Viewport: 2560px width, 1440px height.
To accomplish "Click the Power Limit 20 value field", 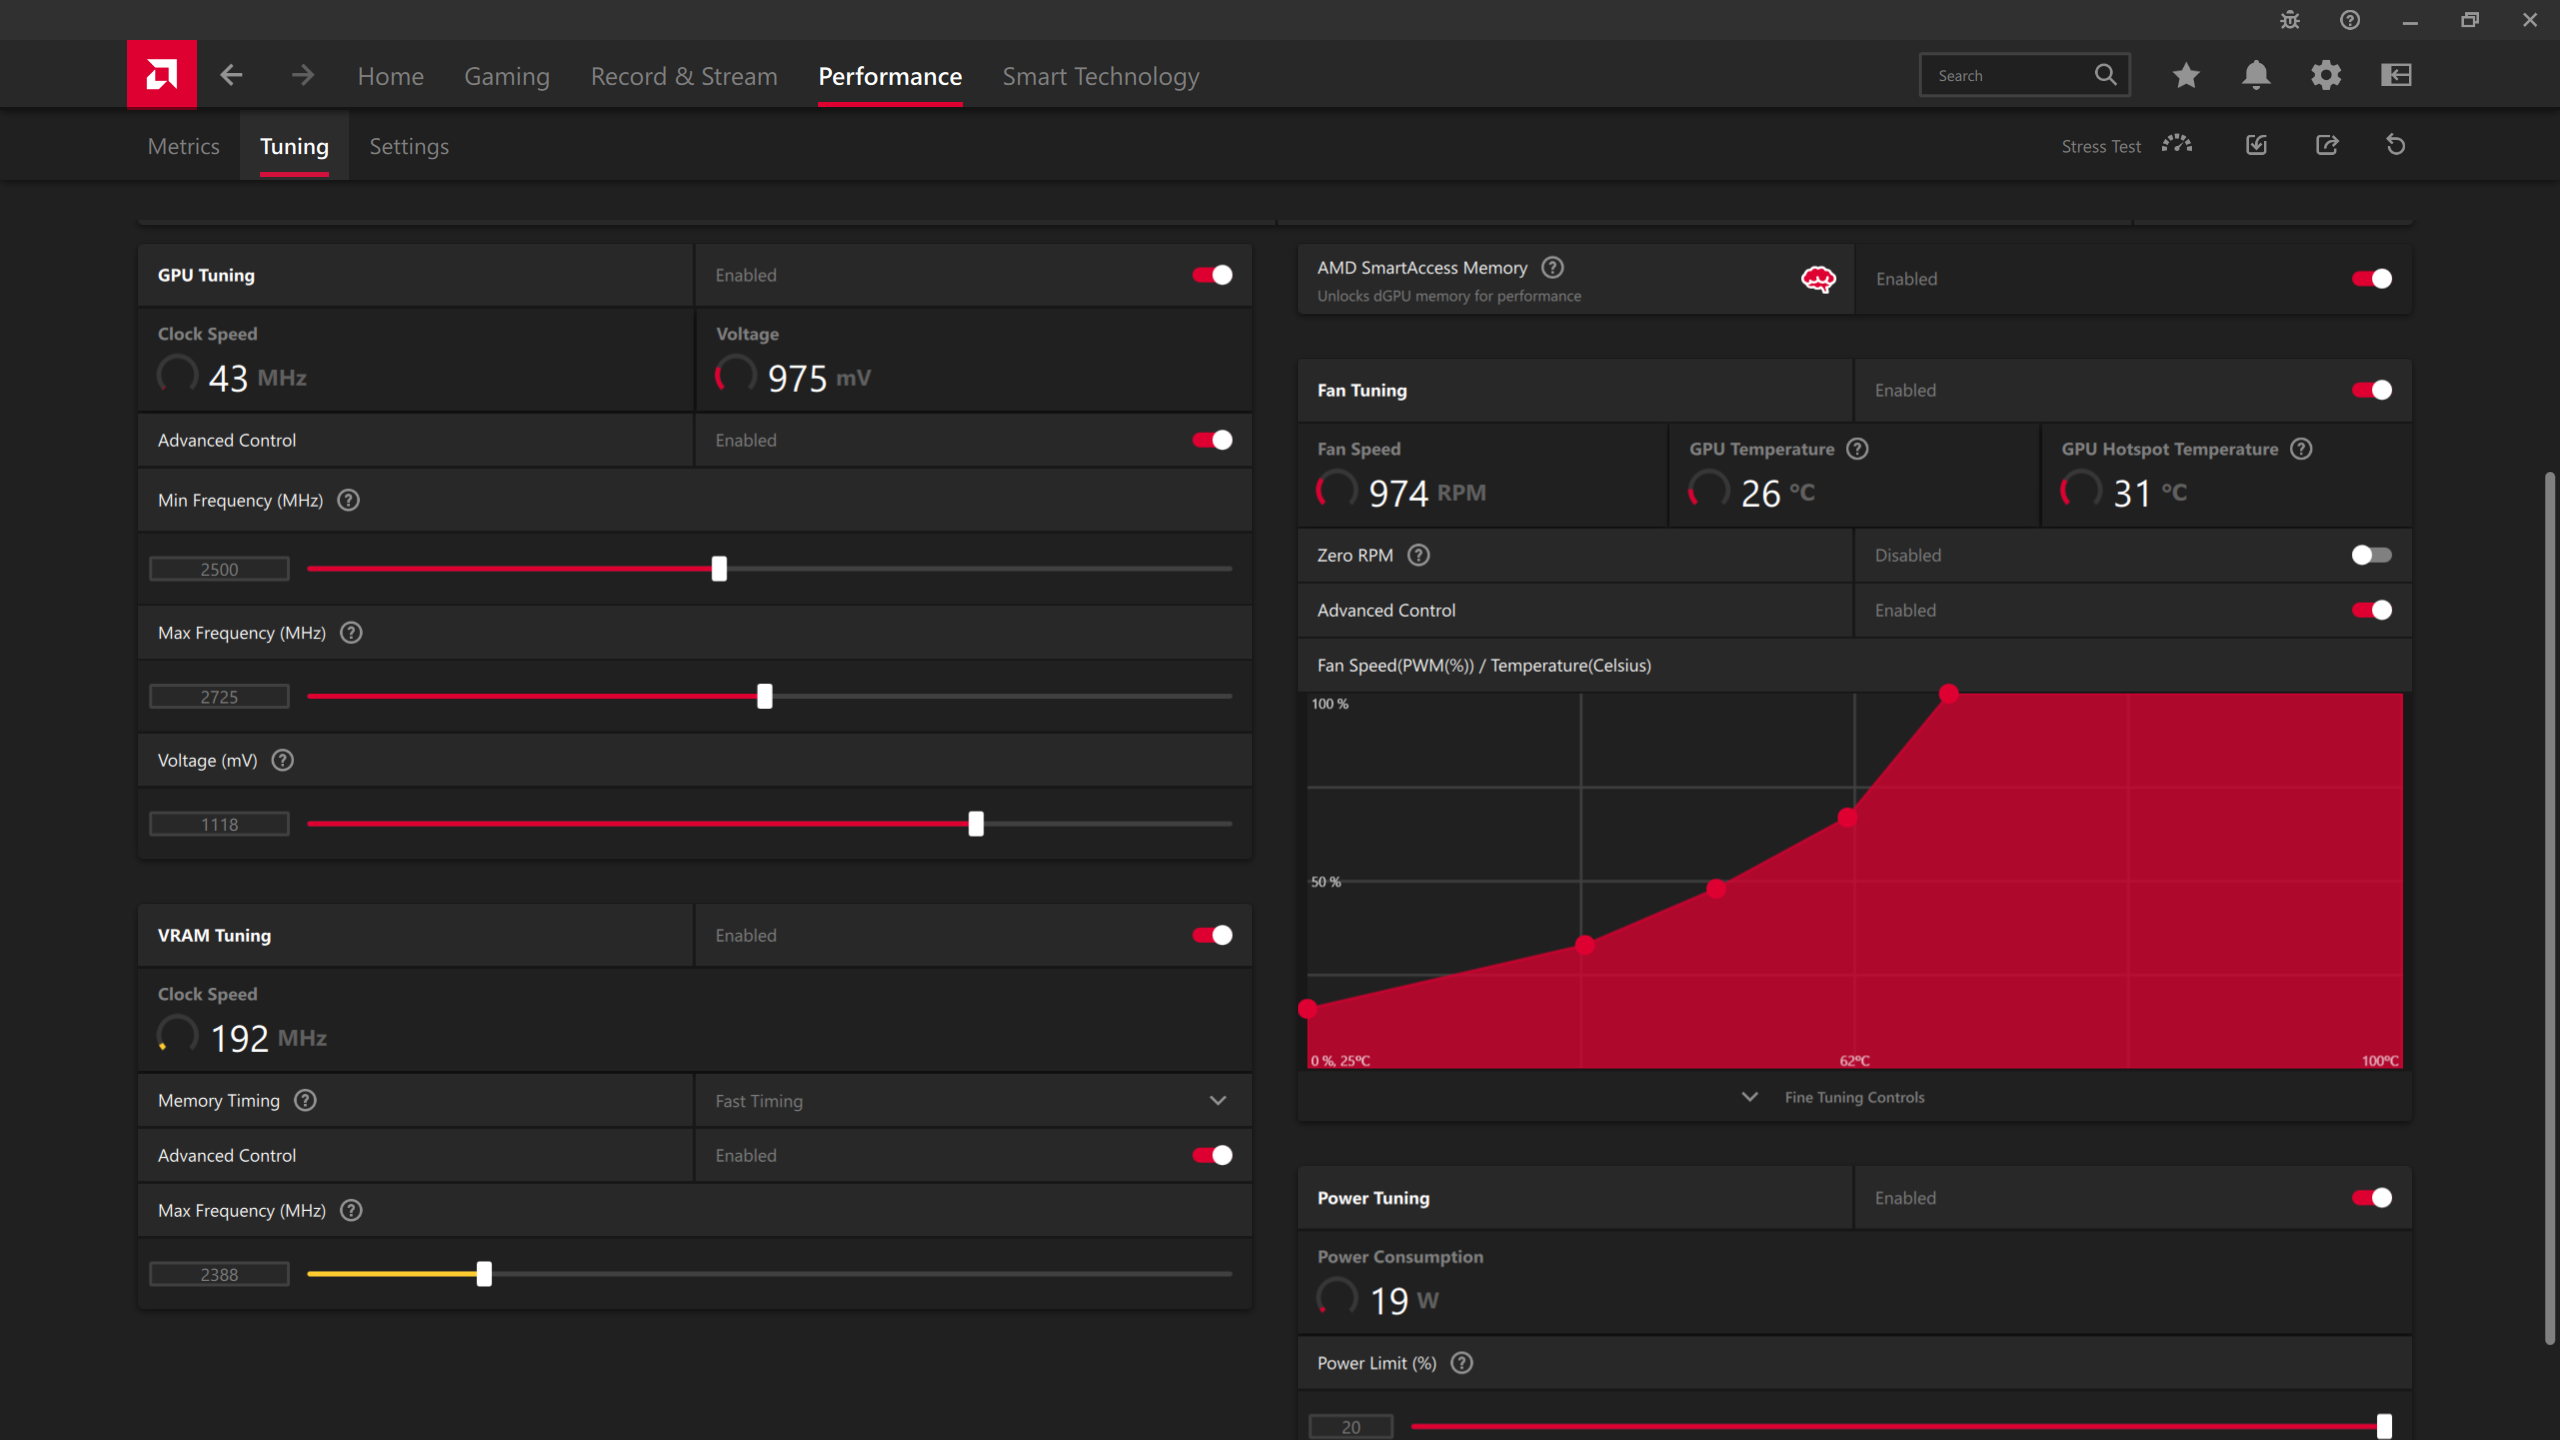I will [1351, 1427].
